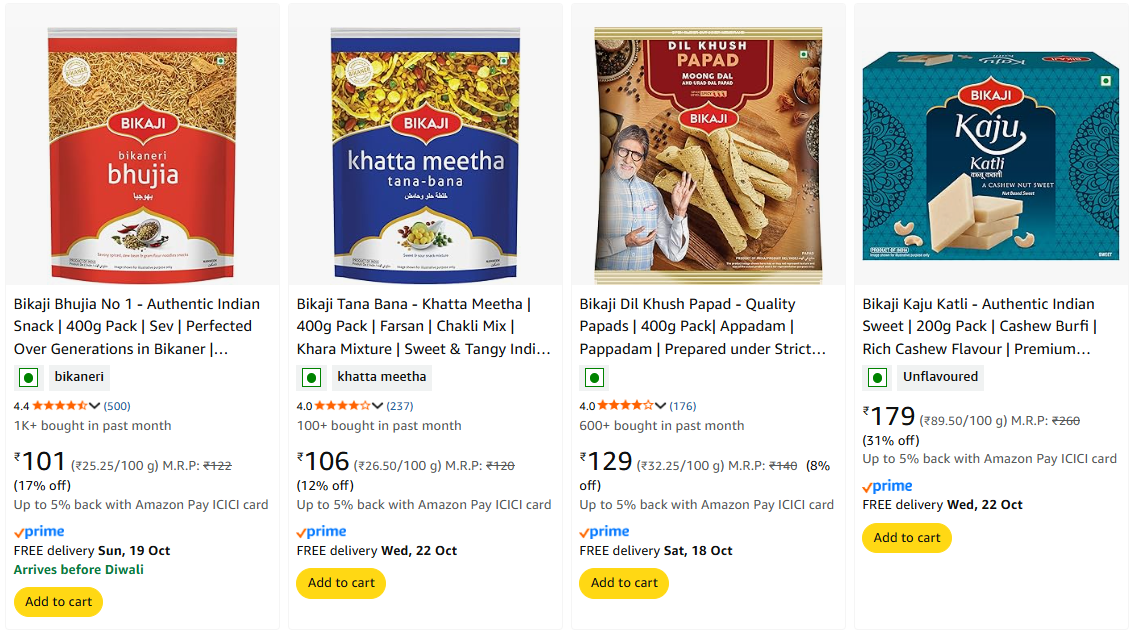
Task: Click vegetarian symbol under Dil Khush Papad
Action: 595,378
